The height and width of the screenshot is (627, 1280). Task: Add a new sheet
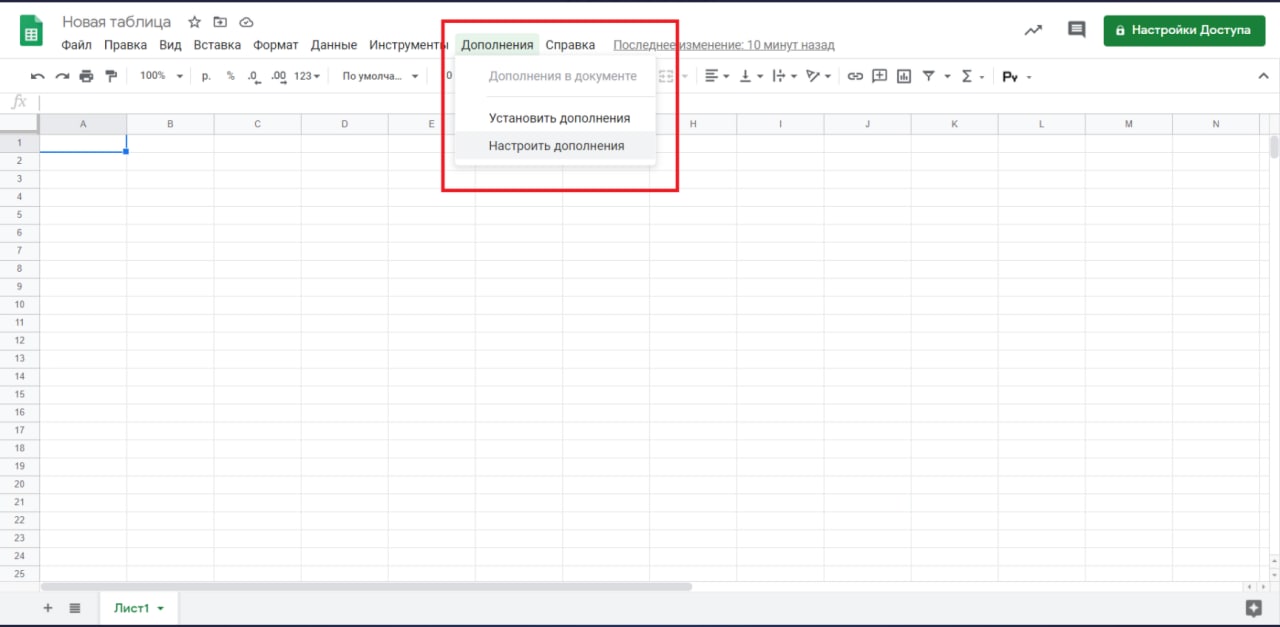47,608
